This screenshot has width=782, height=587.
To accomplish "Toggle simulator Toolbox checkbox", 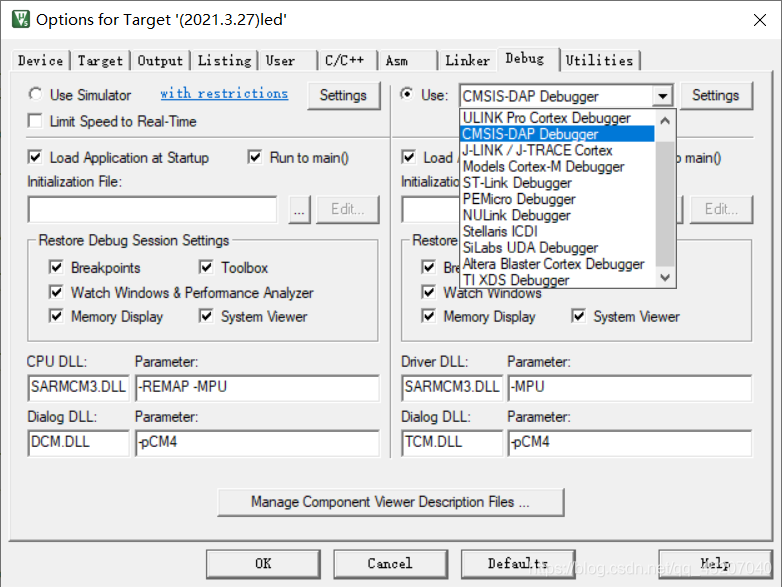I will [206, 267].
